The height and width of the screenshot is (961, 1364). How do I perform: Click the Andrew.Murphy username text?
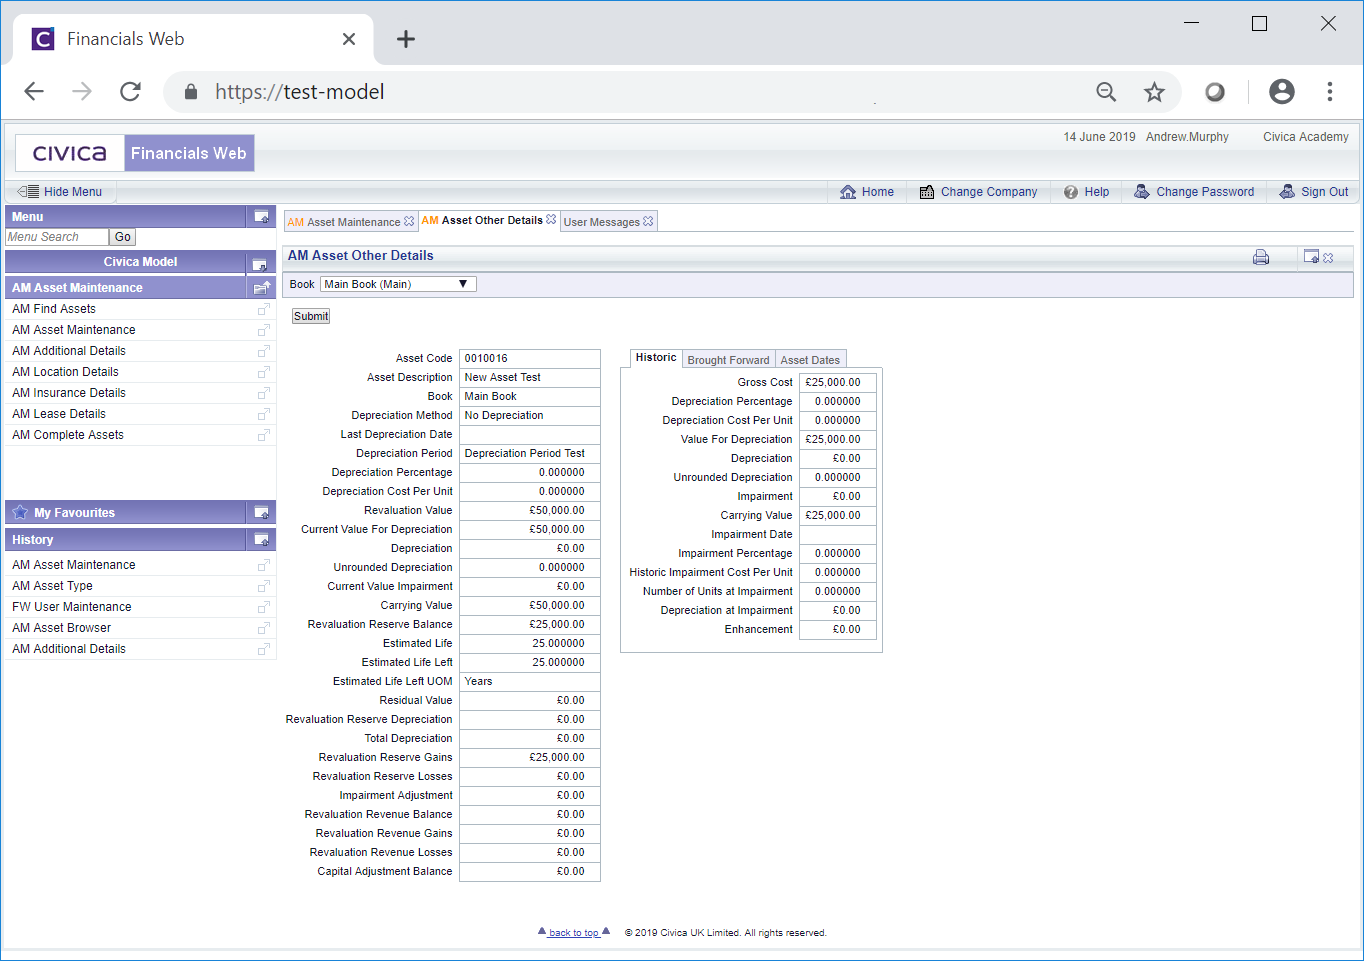click(x=1187, y=137)
